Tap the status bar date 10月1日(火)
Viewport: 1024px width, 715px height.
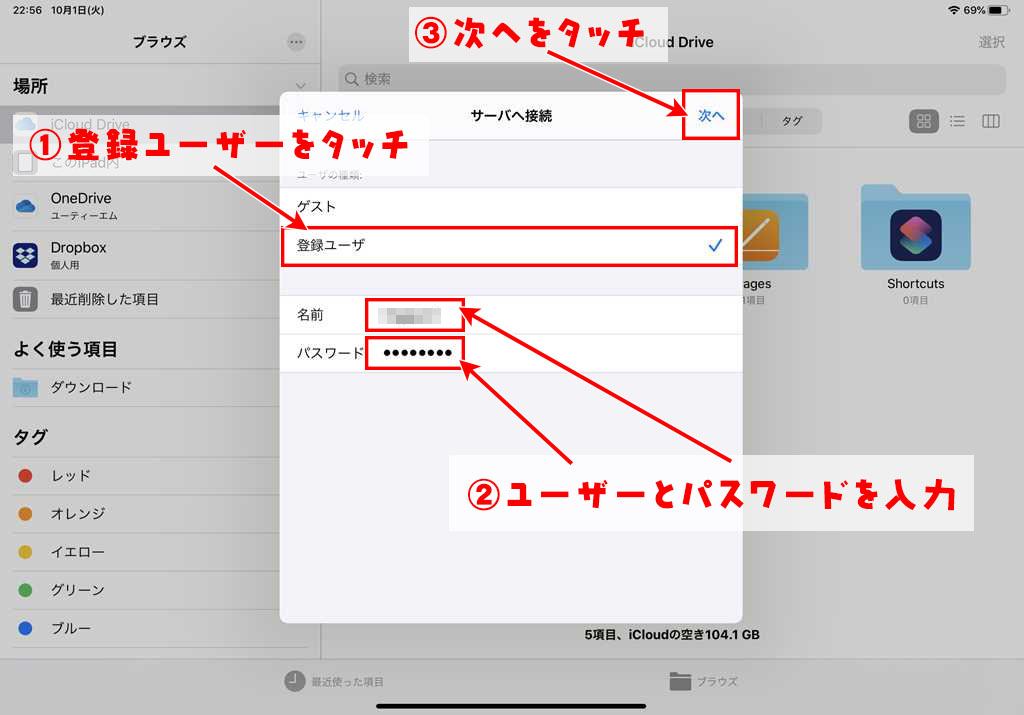(77, 10)
